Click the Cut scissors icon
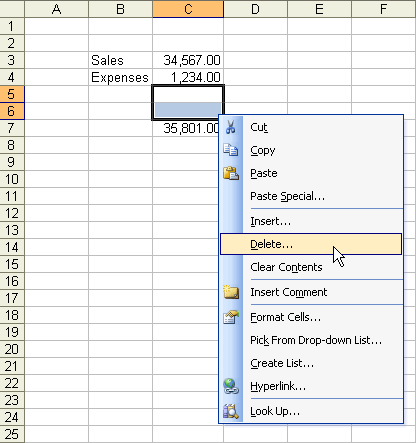416x443 pixels. [x=230, y=127]
